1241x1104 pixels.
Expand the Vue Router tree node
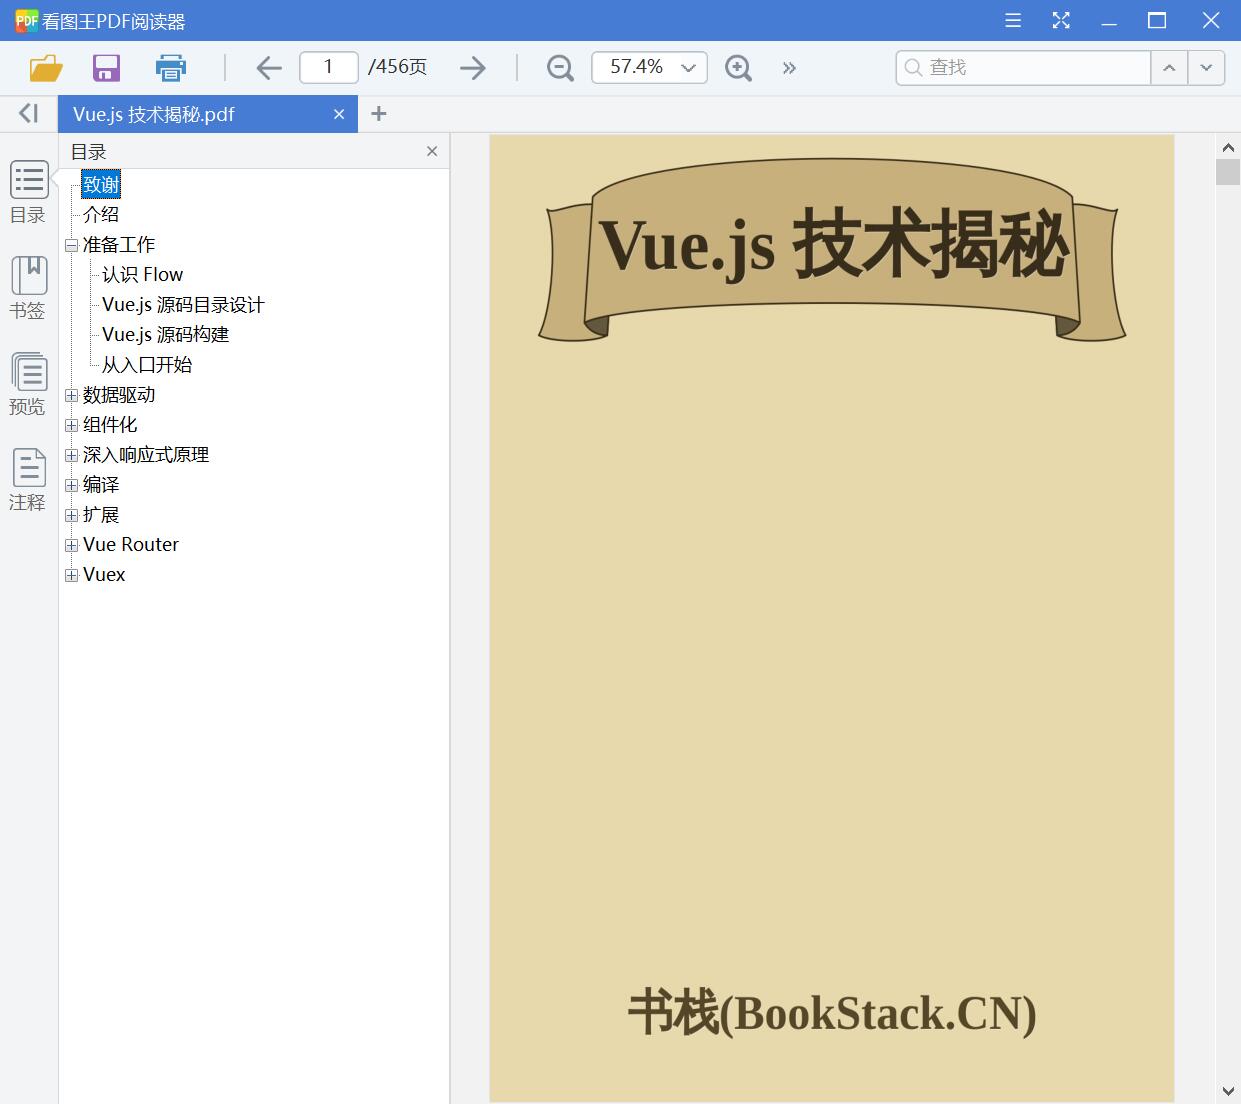71,545
